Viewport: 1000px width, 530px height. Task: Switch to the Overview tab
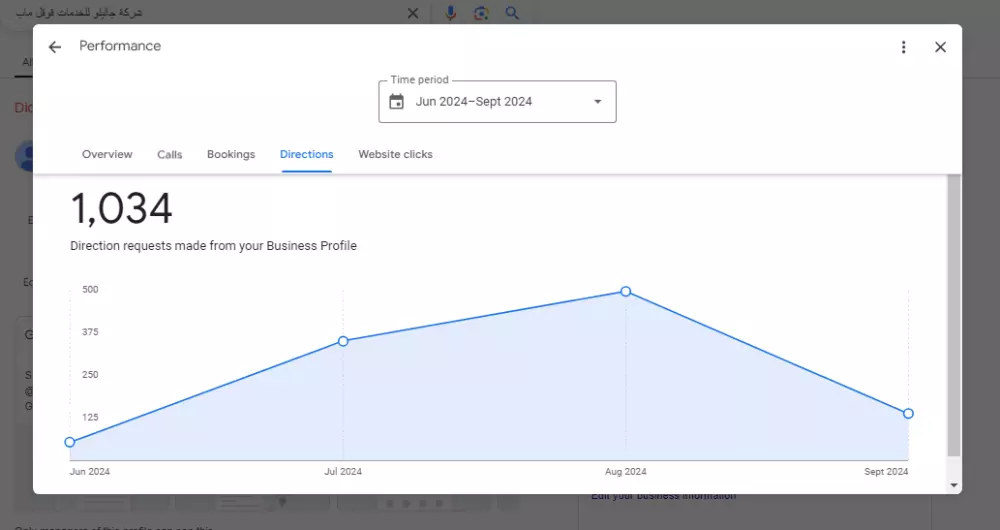click(107, 154)
